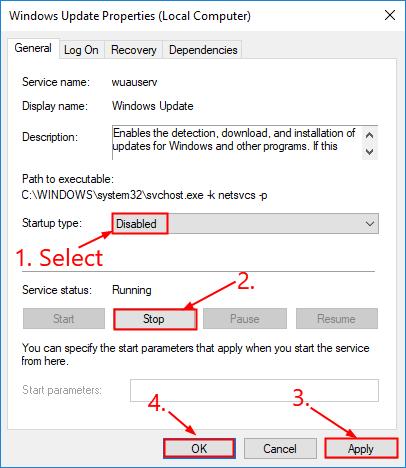Stop the running Windows Update service

click(x=154, y=319)
